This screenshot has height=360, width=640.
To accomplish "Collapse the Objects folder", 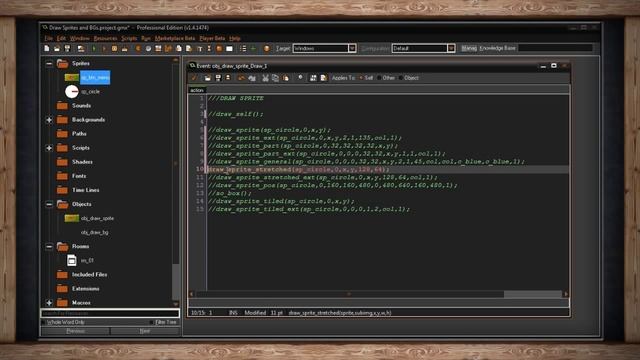I will click(x=49, y=204).
